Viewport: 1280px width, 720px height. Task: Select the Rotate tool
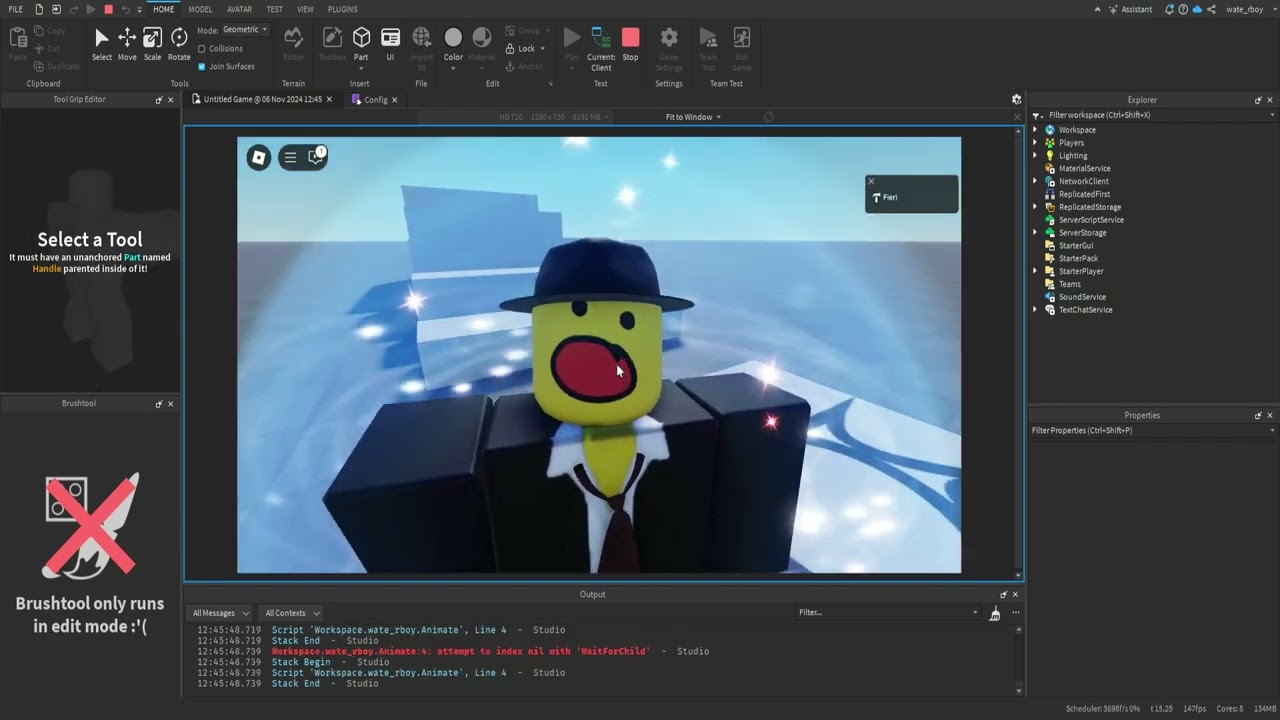pos(179,43)
